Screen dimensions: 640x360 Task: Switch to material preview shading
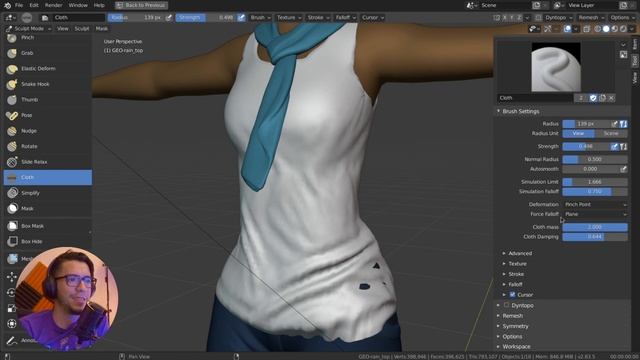(x=615, y=29)
